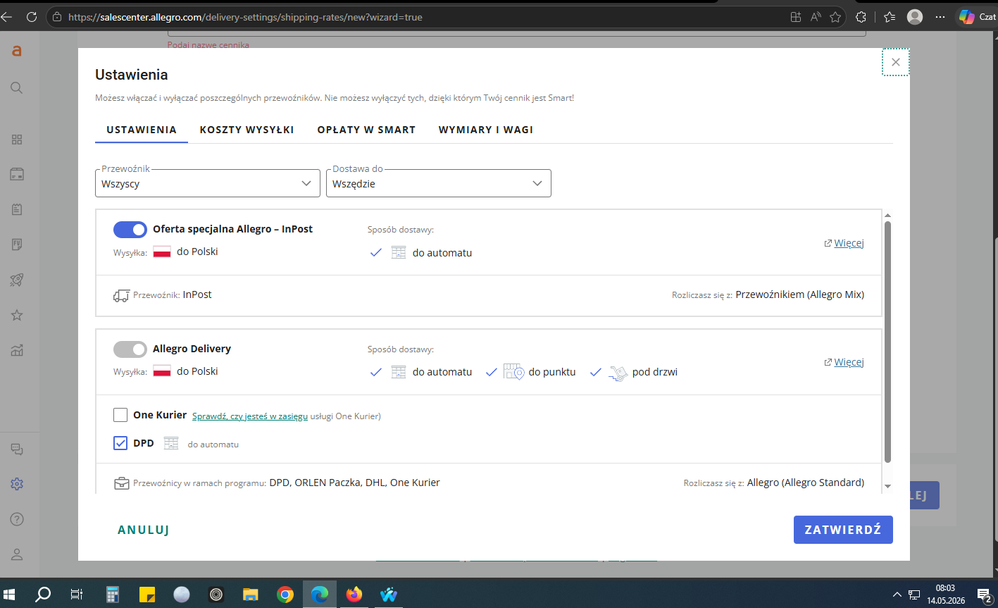Add page to favorites with the star icon
The height and width of the screenshot is (608, 998).
coord(835,17)
